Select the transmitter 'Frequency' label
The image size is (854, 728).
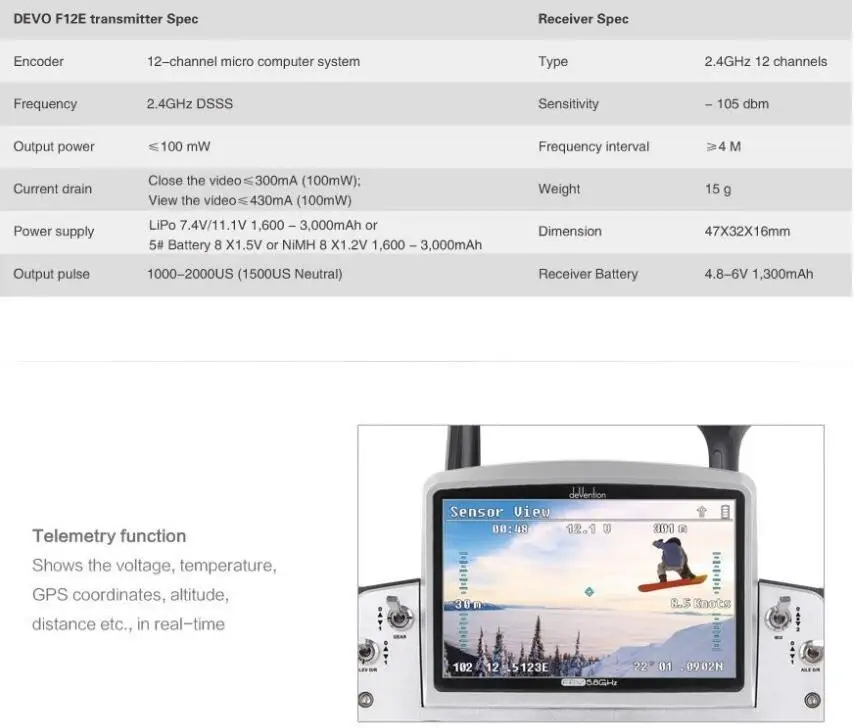point(45,104)
